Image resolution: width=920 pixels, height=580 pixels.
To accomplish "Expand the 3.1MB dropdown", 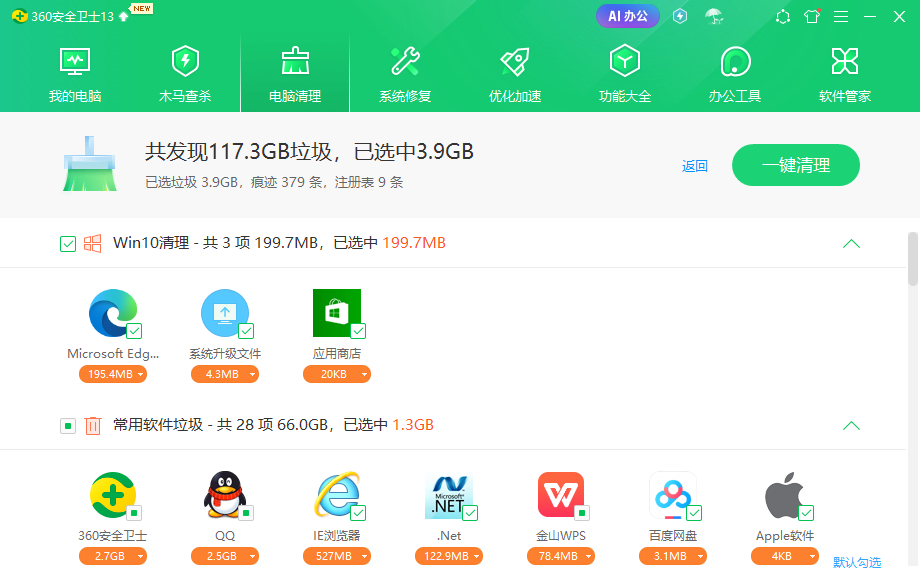I will pos(701,556).
